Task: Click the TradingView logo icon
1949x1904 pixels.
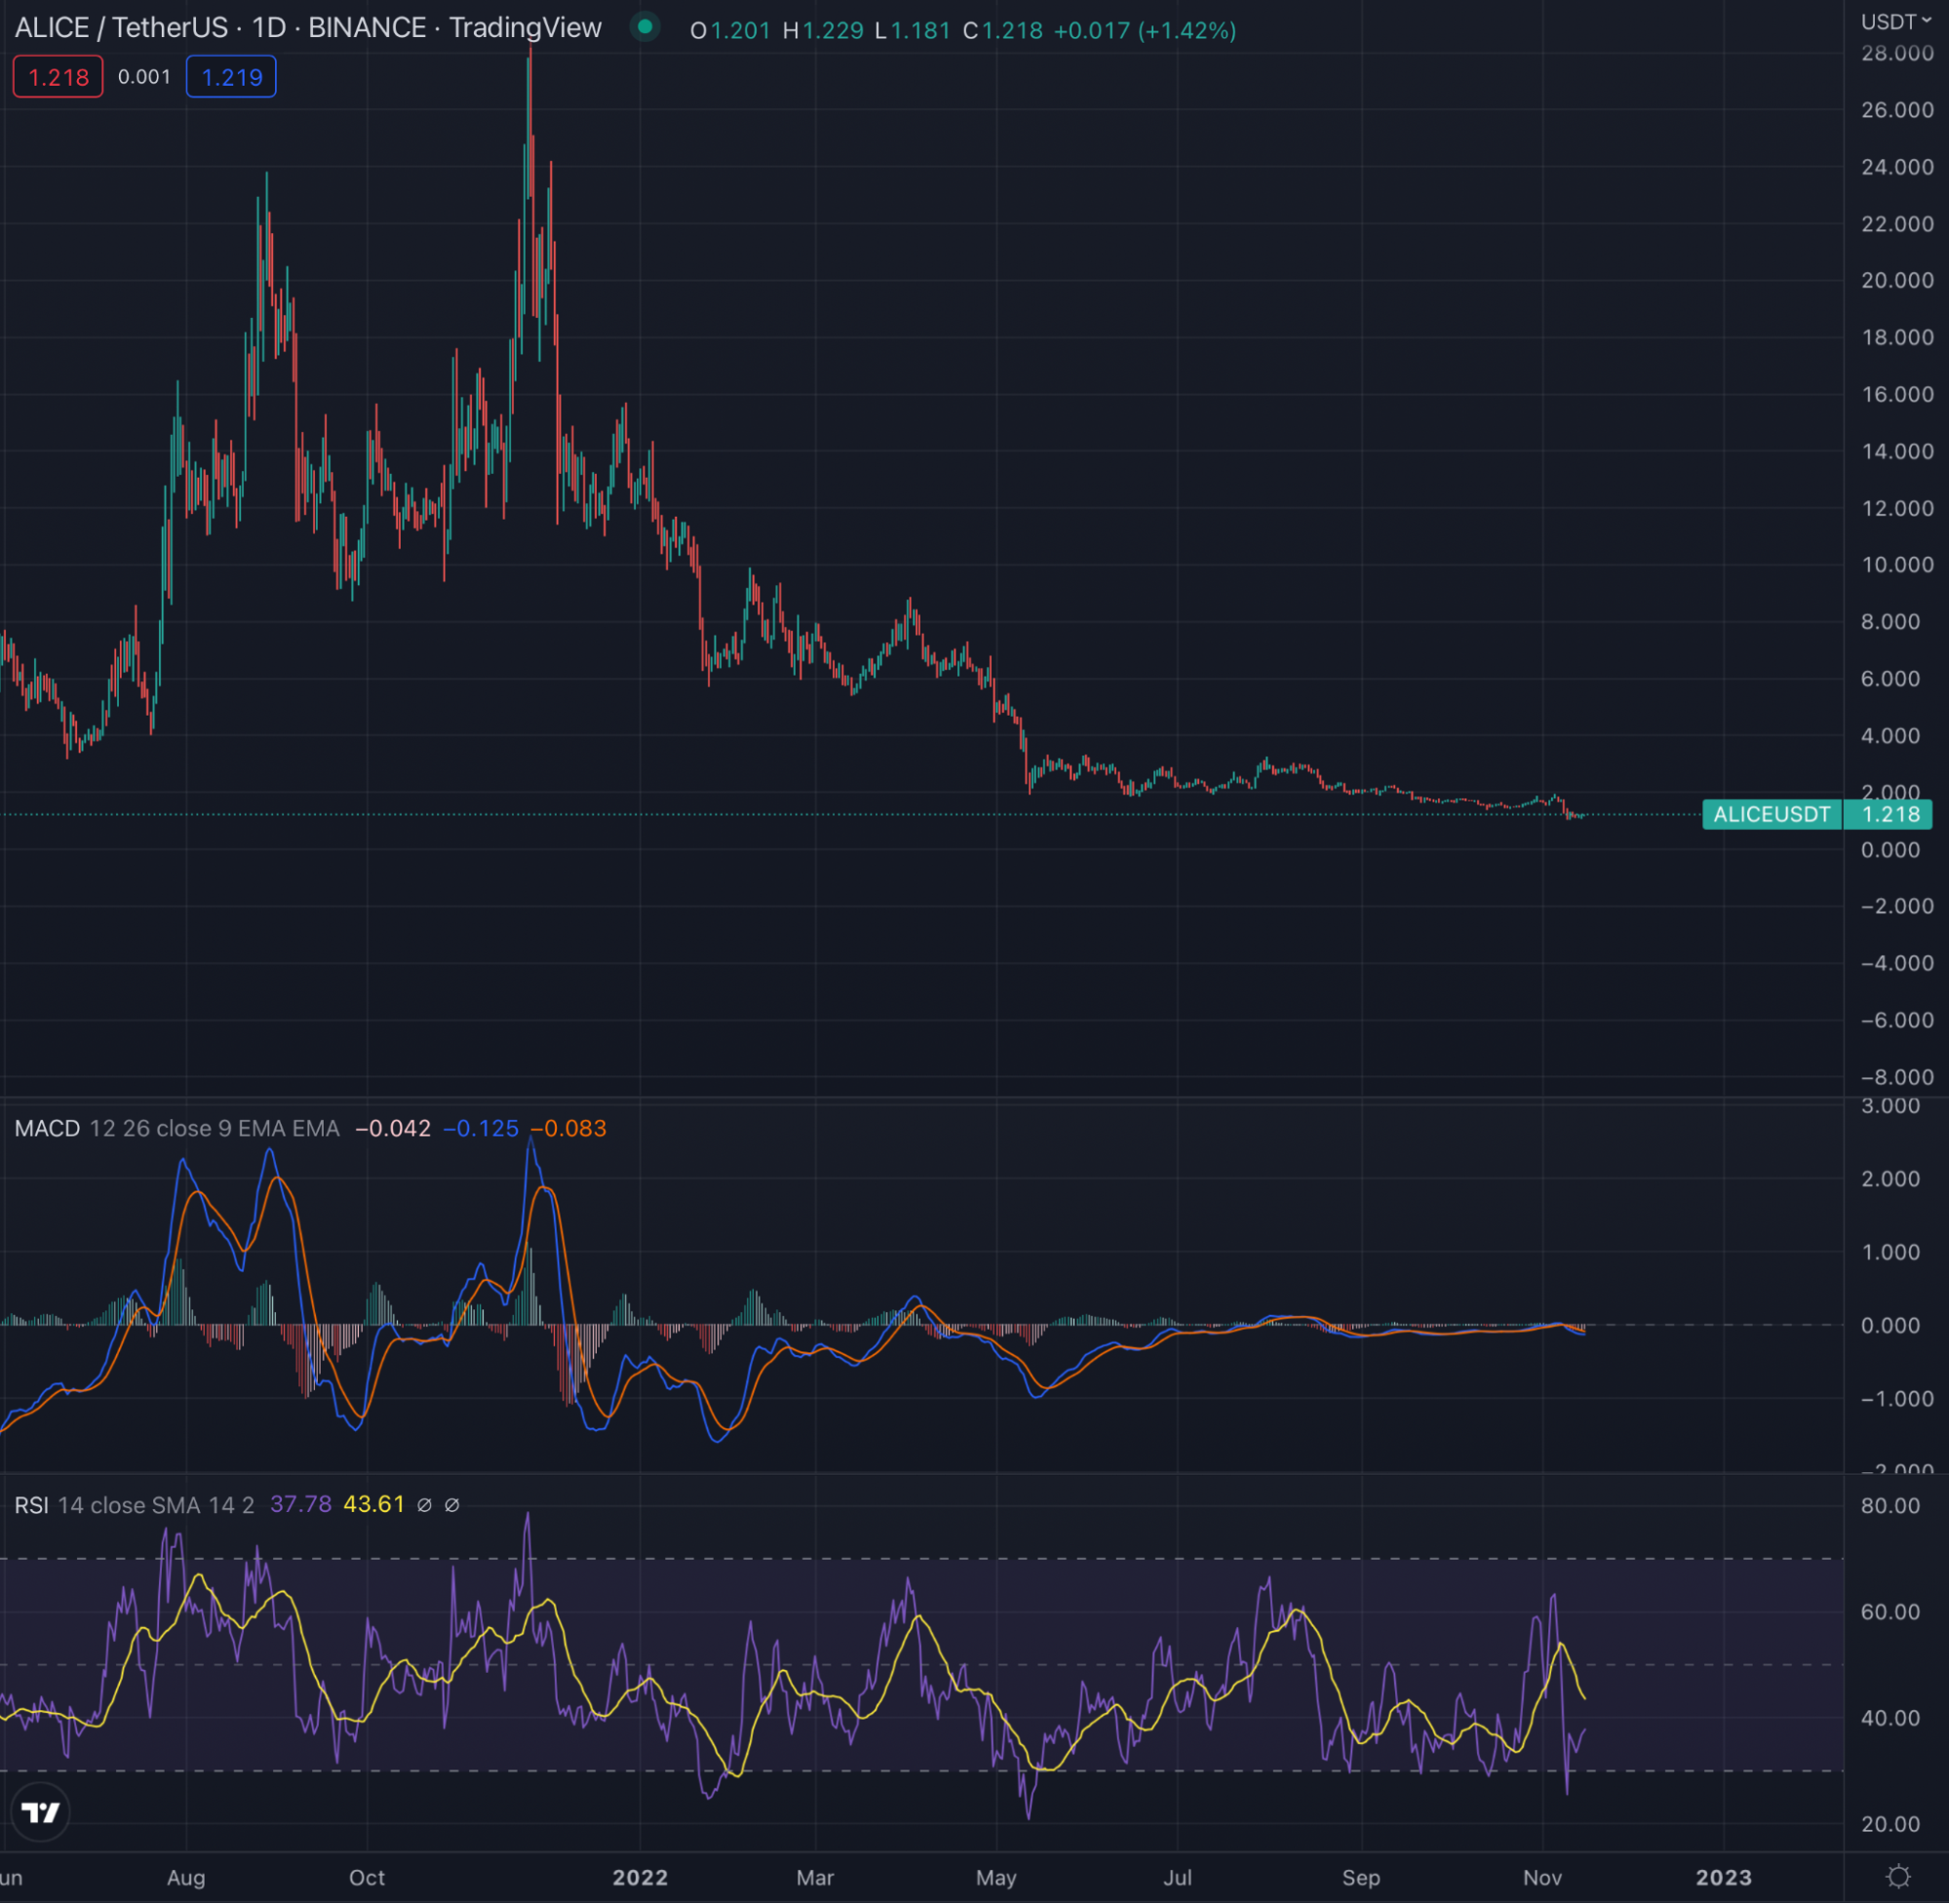Action: [41, 1812]
